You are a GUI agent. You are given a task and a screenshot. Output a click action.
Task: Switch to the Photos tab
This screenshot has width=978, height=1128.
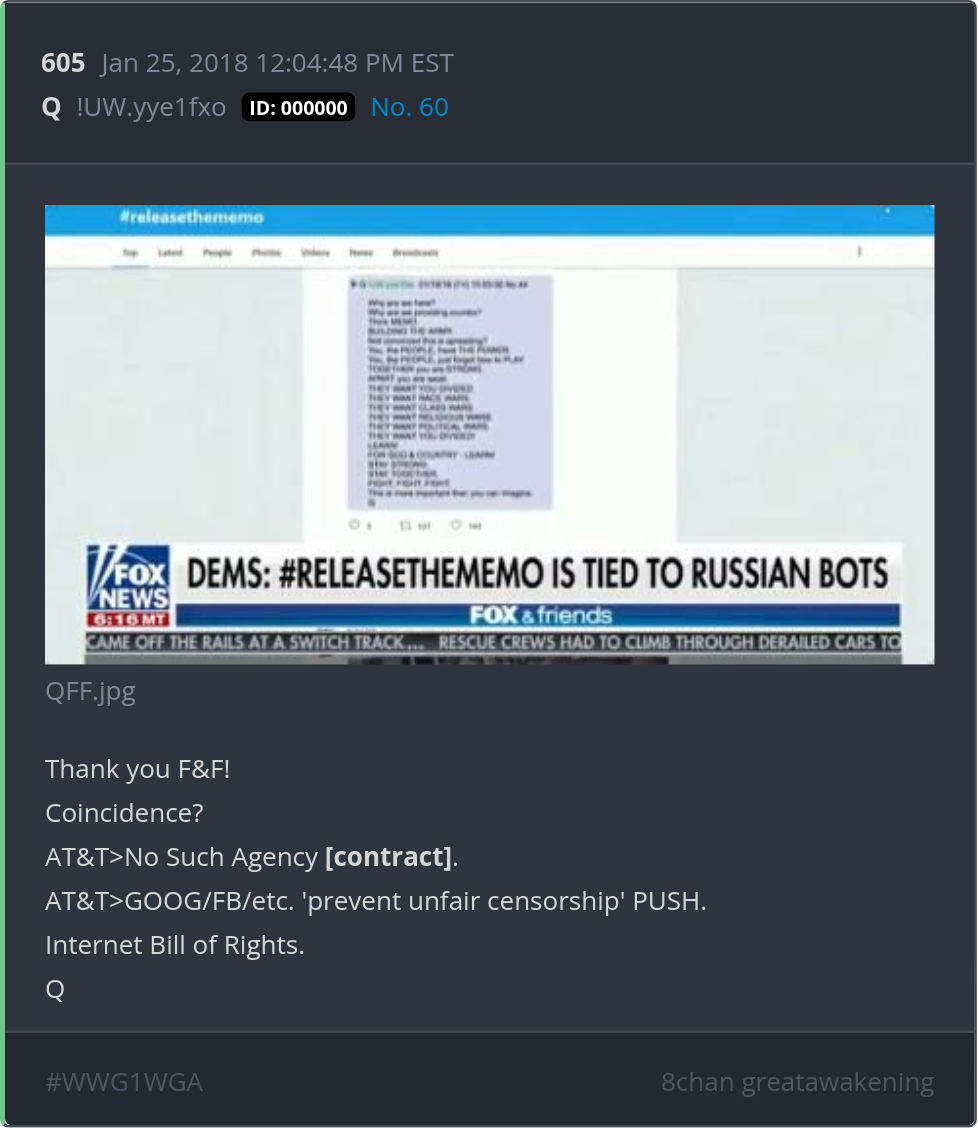pyautogui.click(x=266, y=253)
